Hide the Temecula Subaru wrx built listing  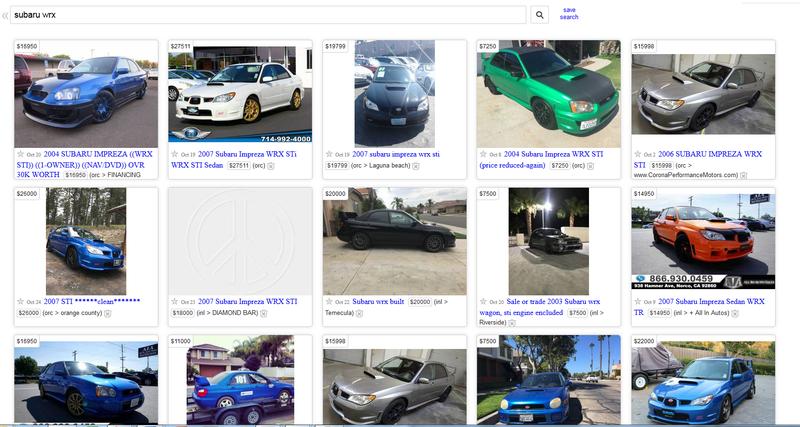(x=359, y=314)
